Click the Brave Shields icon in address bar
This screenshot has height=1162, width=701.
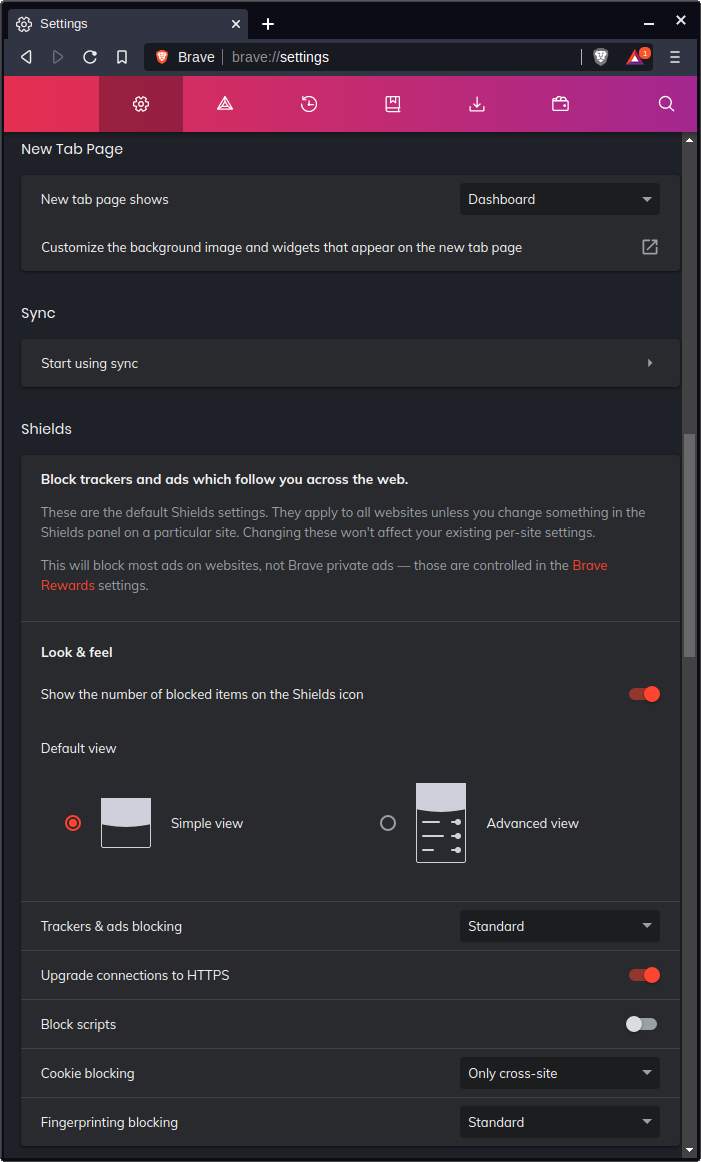[600, 57]
